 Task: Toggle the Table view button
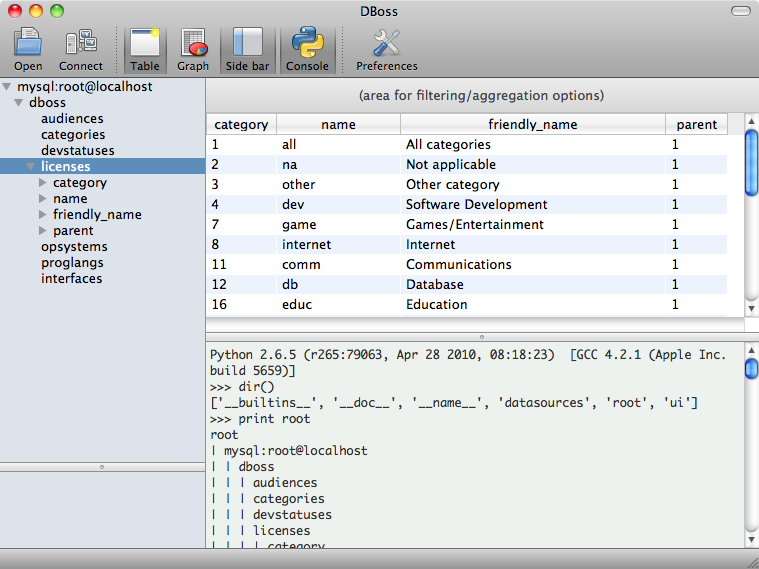145,49
